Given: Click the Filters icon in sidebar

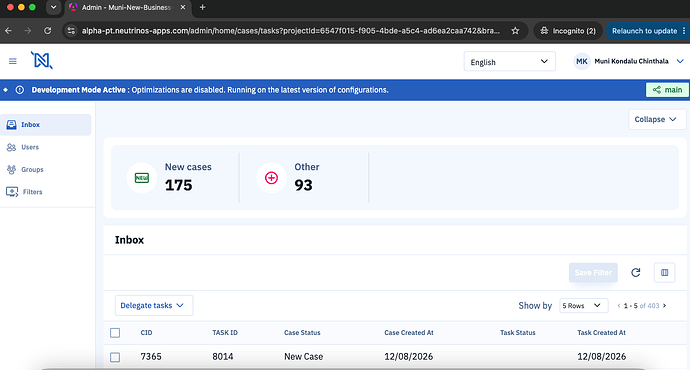Looking at the screenshot, I should [12, 192].
